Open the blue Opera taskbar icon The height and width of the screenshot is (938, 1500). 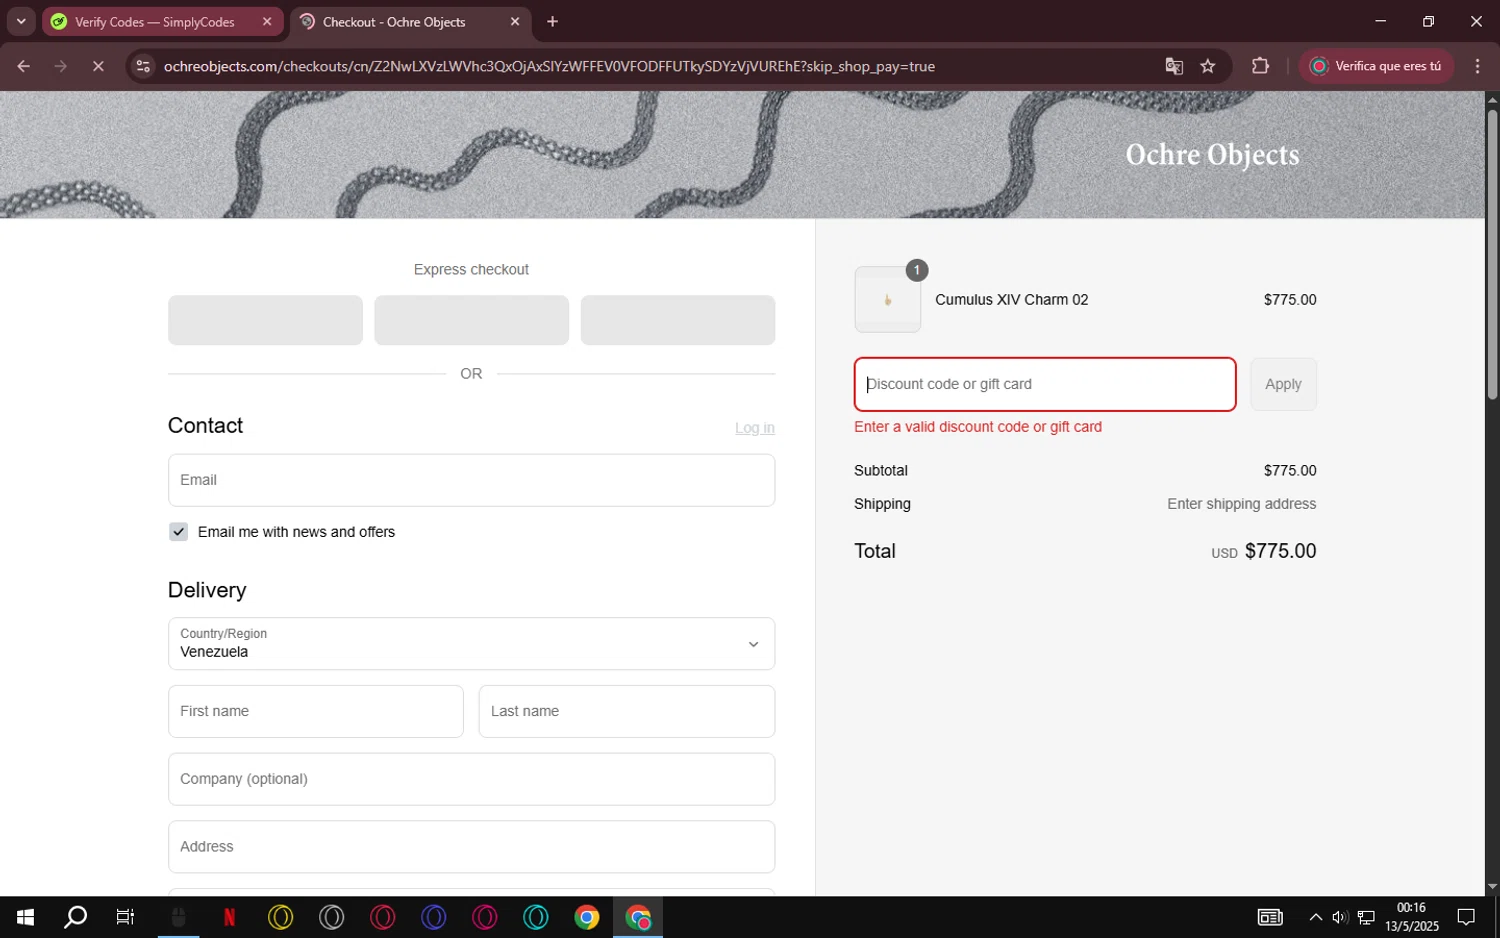point(433,917)
